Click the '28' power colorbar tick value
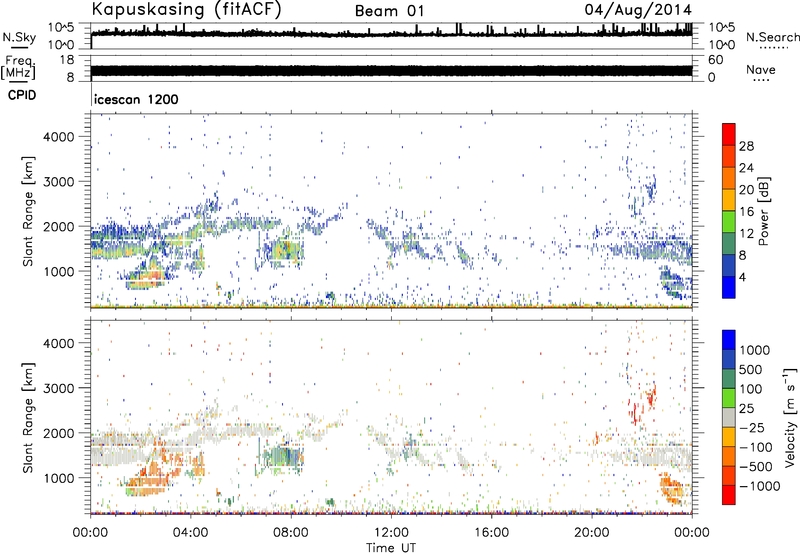800x554 pixels. (746, 146)
